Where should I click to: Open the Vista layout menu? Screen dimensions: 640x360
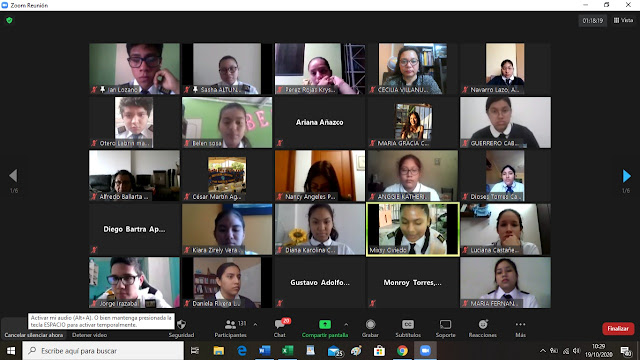(x=623, y=20)
